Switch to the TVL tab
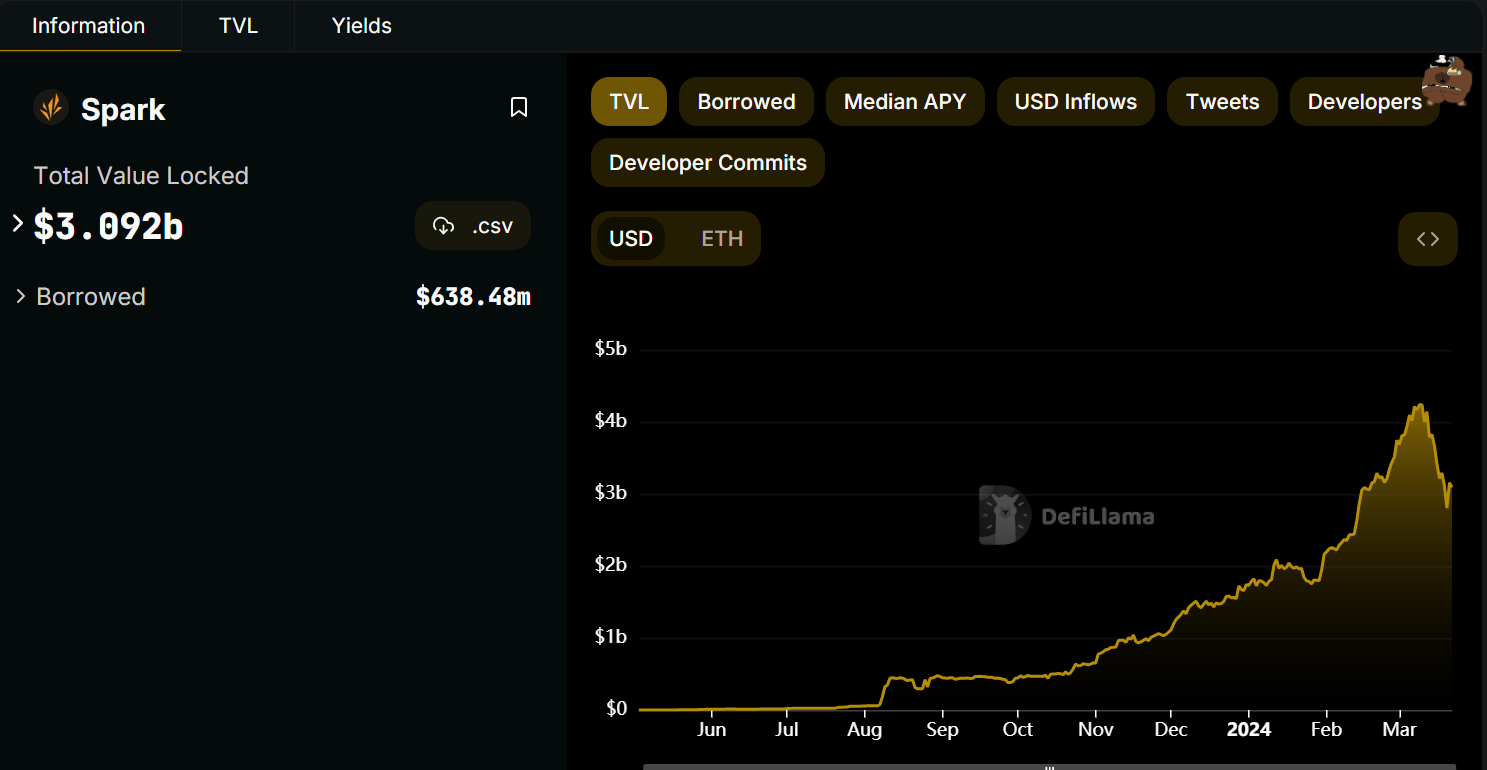Image resolution: width=1487 pixels, height=770 pixels. 238,26
